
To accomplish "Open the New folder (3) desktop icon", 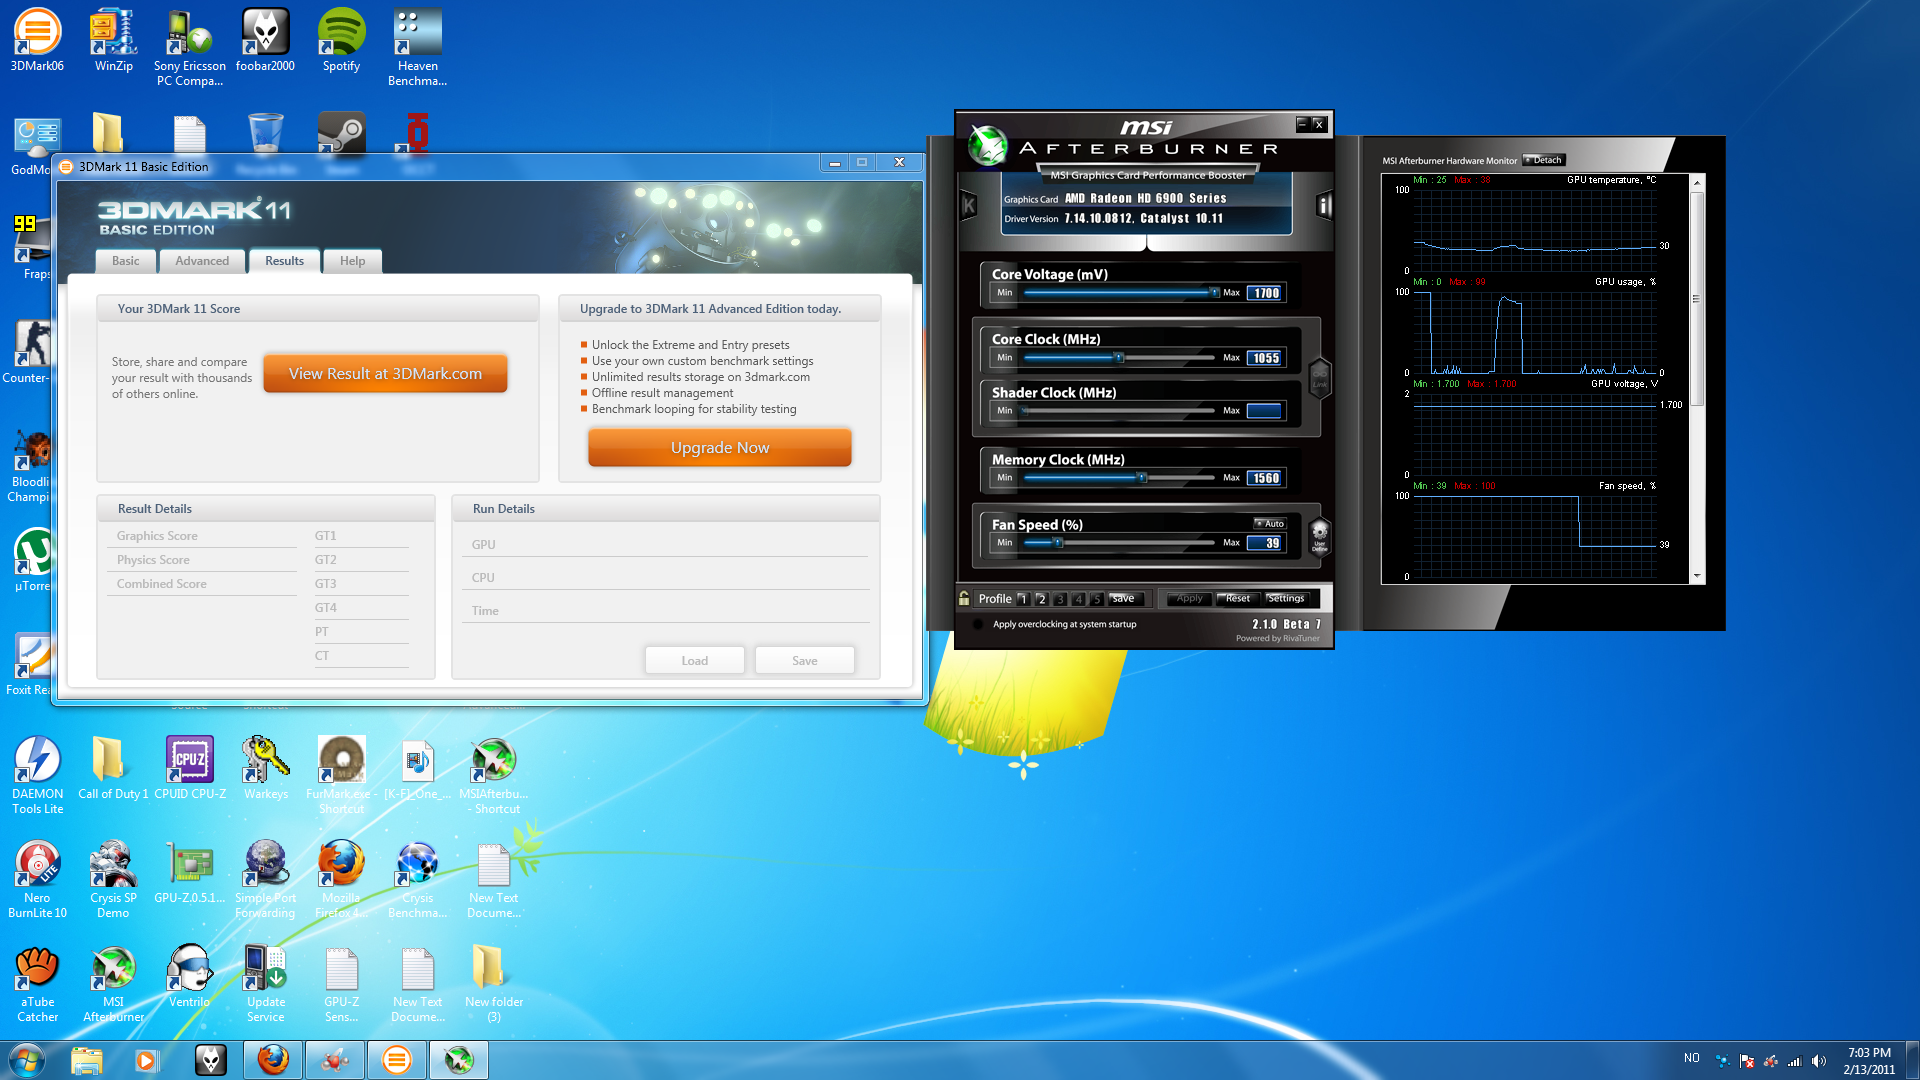I will [x=493, y=983].
